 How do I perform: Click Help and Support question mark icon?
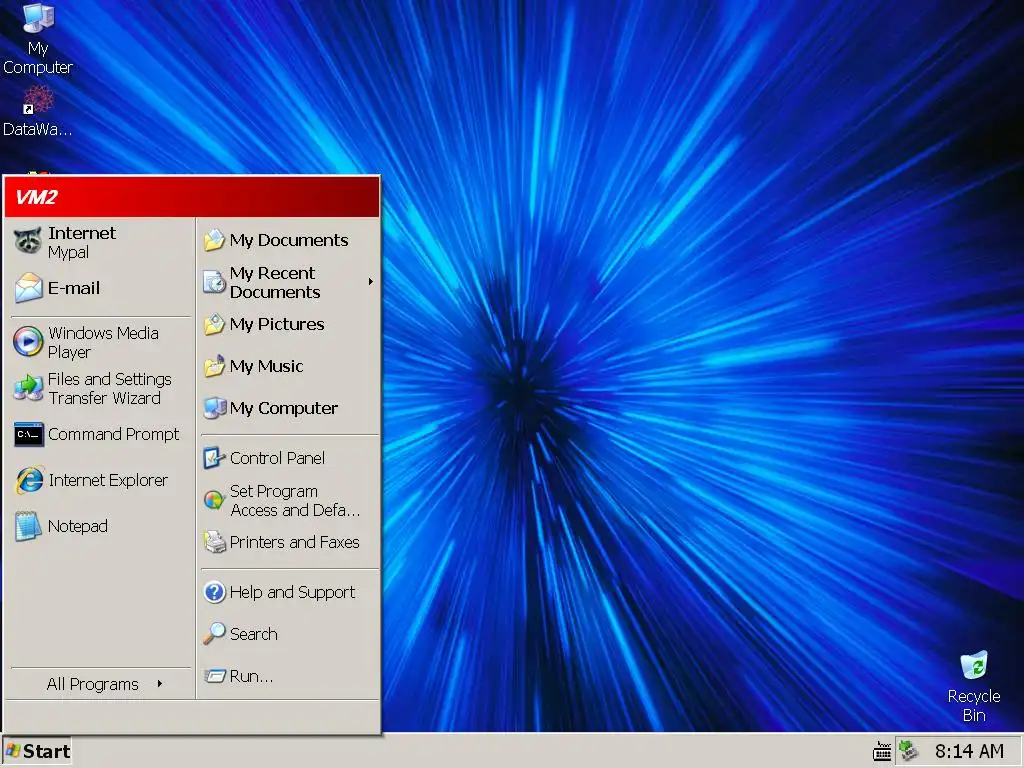click(x=214, y=592)
